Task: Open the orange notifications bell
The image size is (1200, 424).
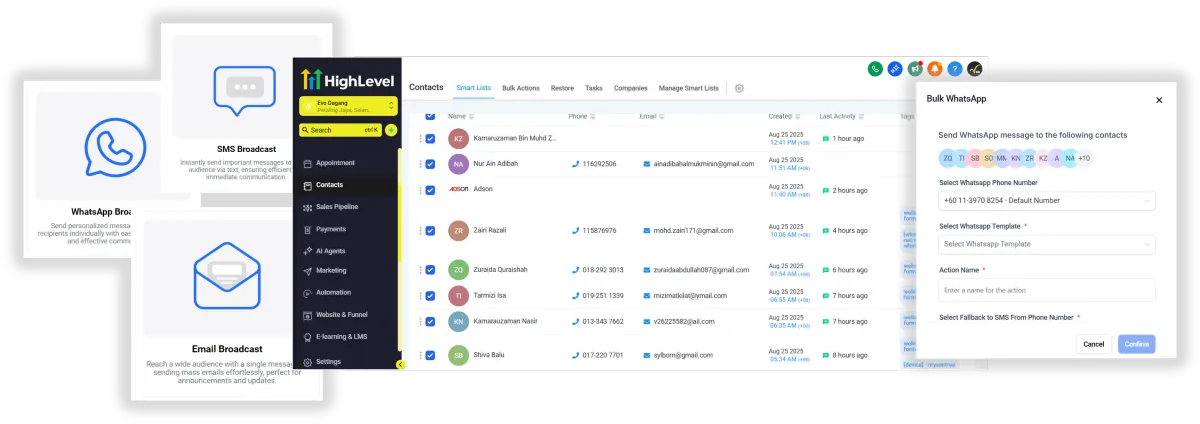Action: [x=935, y=69]
